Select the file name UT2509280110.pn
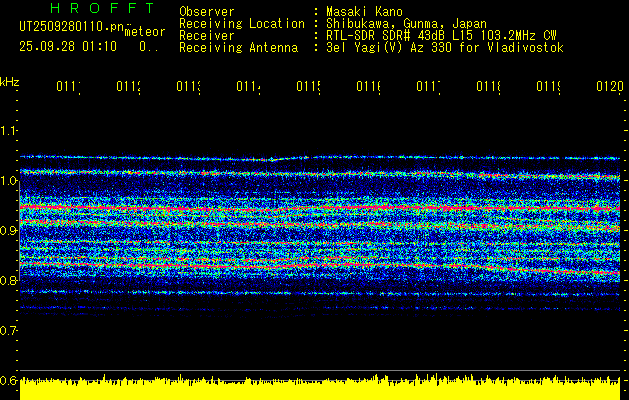This screenshot has height=400, width=629. pos(71,27)
